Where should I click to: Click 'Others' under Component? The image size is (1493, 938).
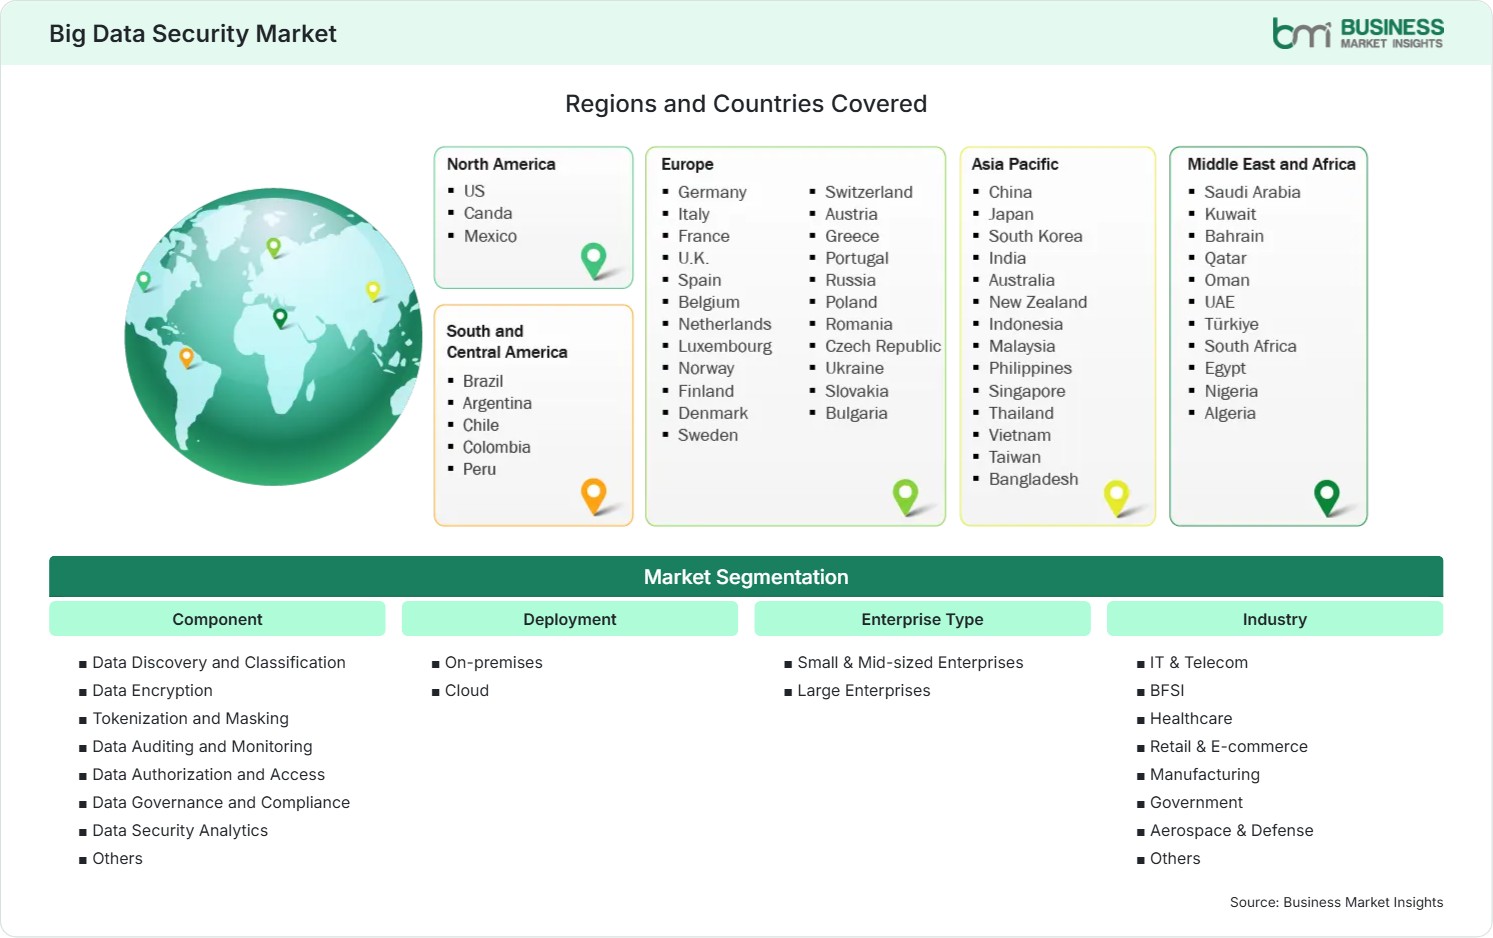click(x=117, y=858)
